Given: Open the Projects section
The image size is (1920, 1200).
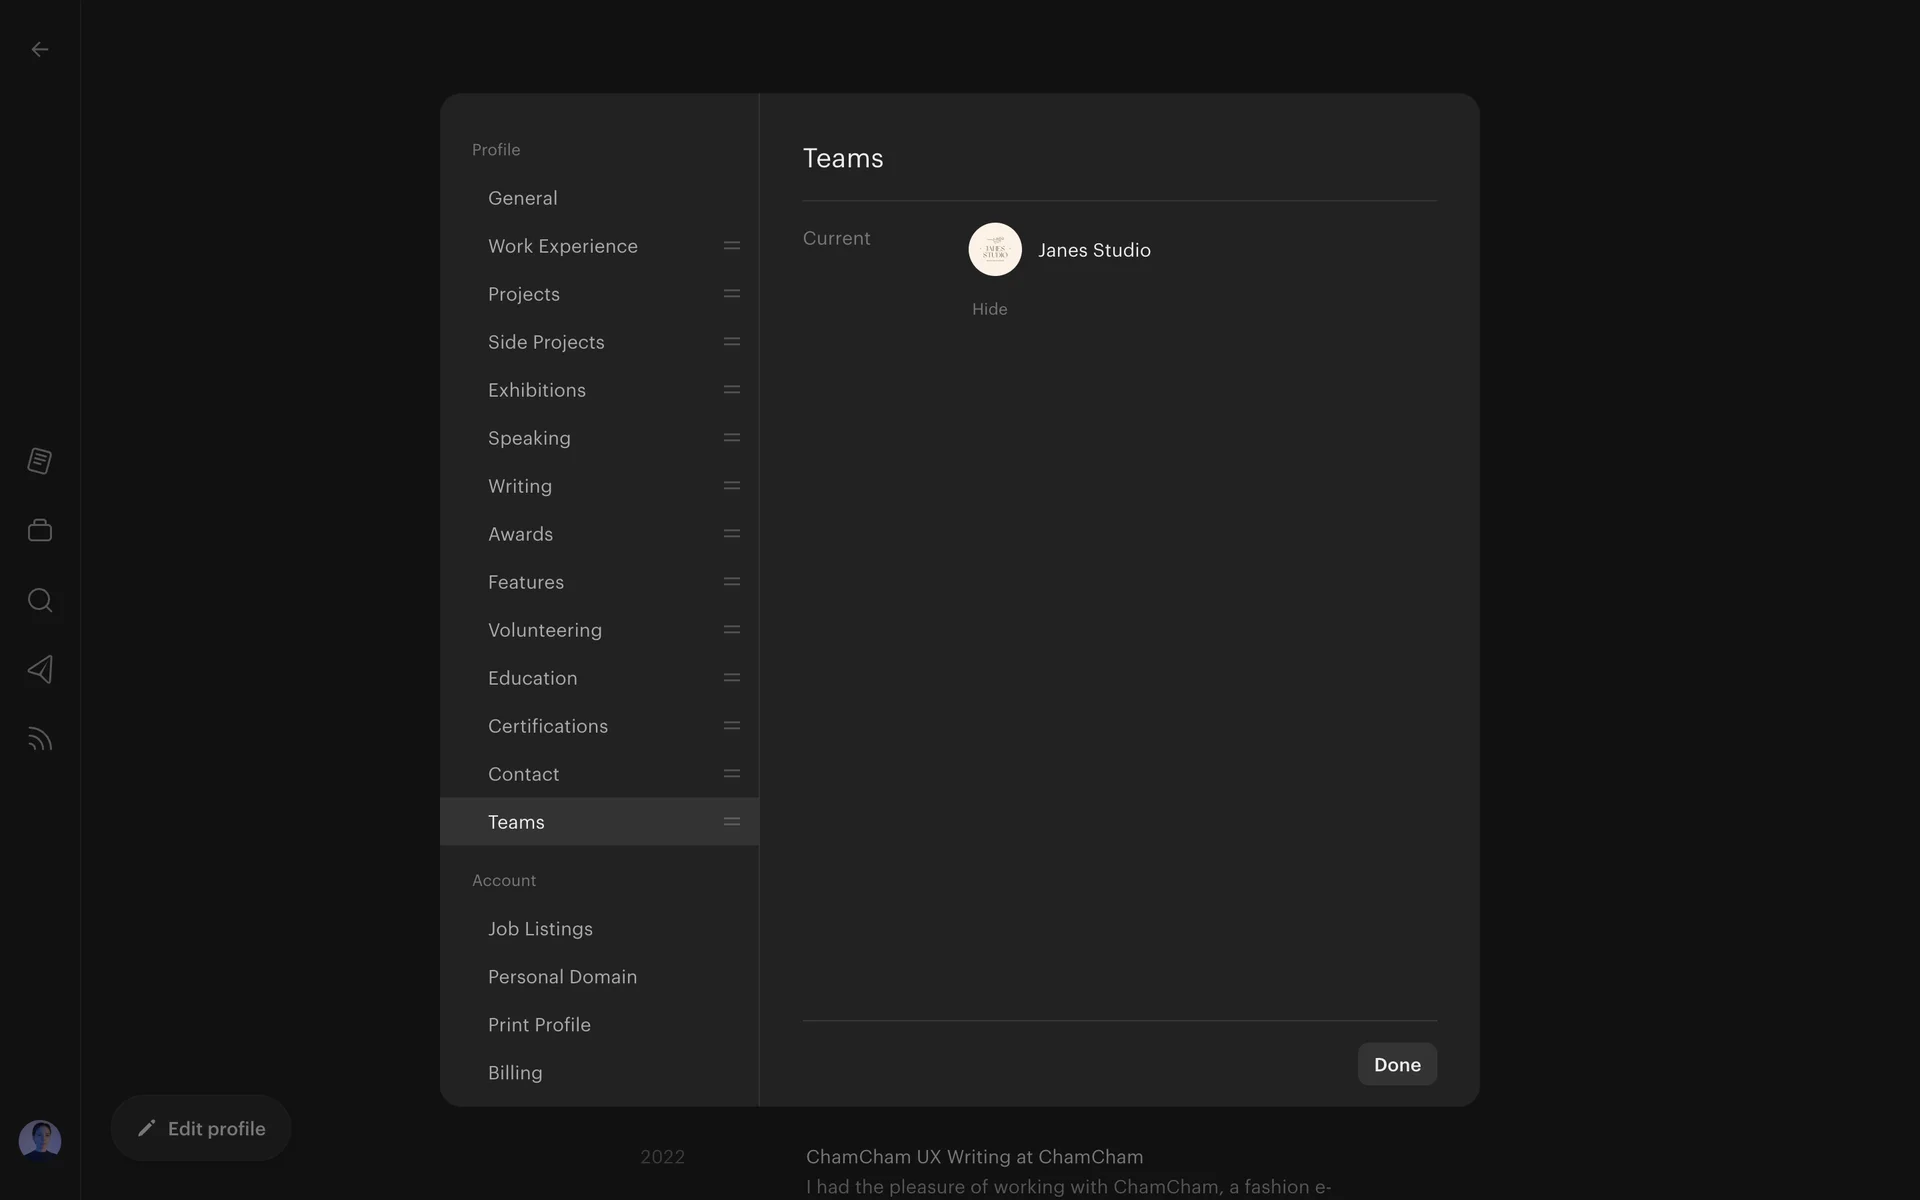Looking at the screenshot, I should 524,294.
